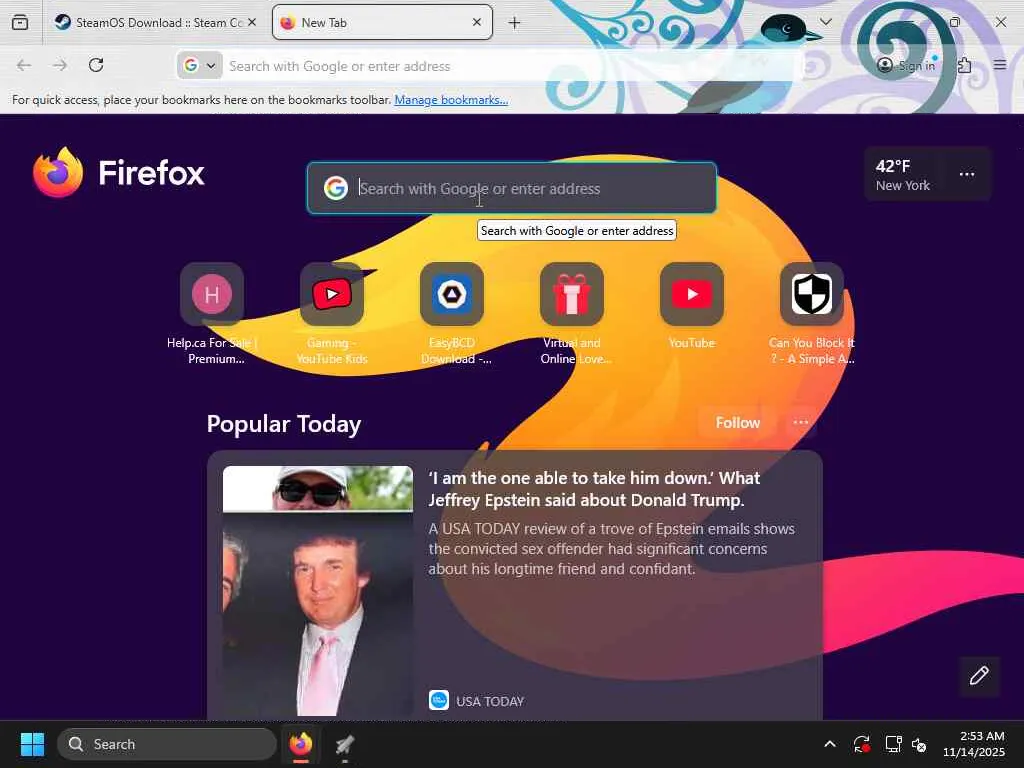Viewport: 1024px width, 768px height.
Task: Open the clock showing 2:53 AM
Action: [974, 744]
